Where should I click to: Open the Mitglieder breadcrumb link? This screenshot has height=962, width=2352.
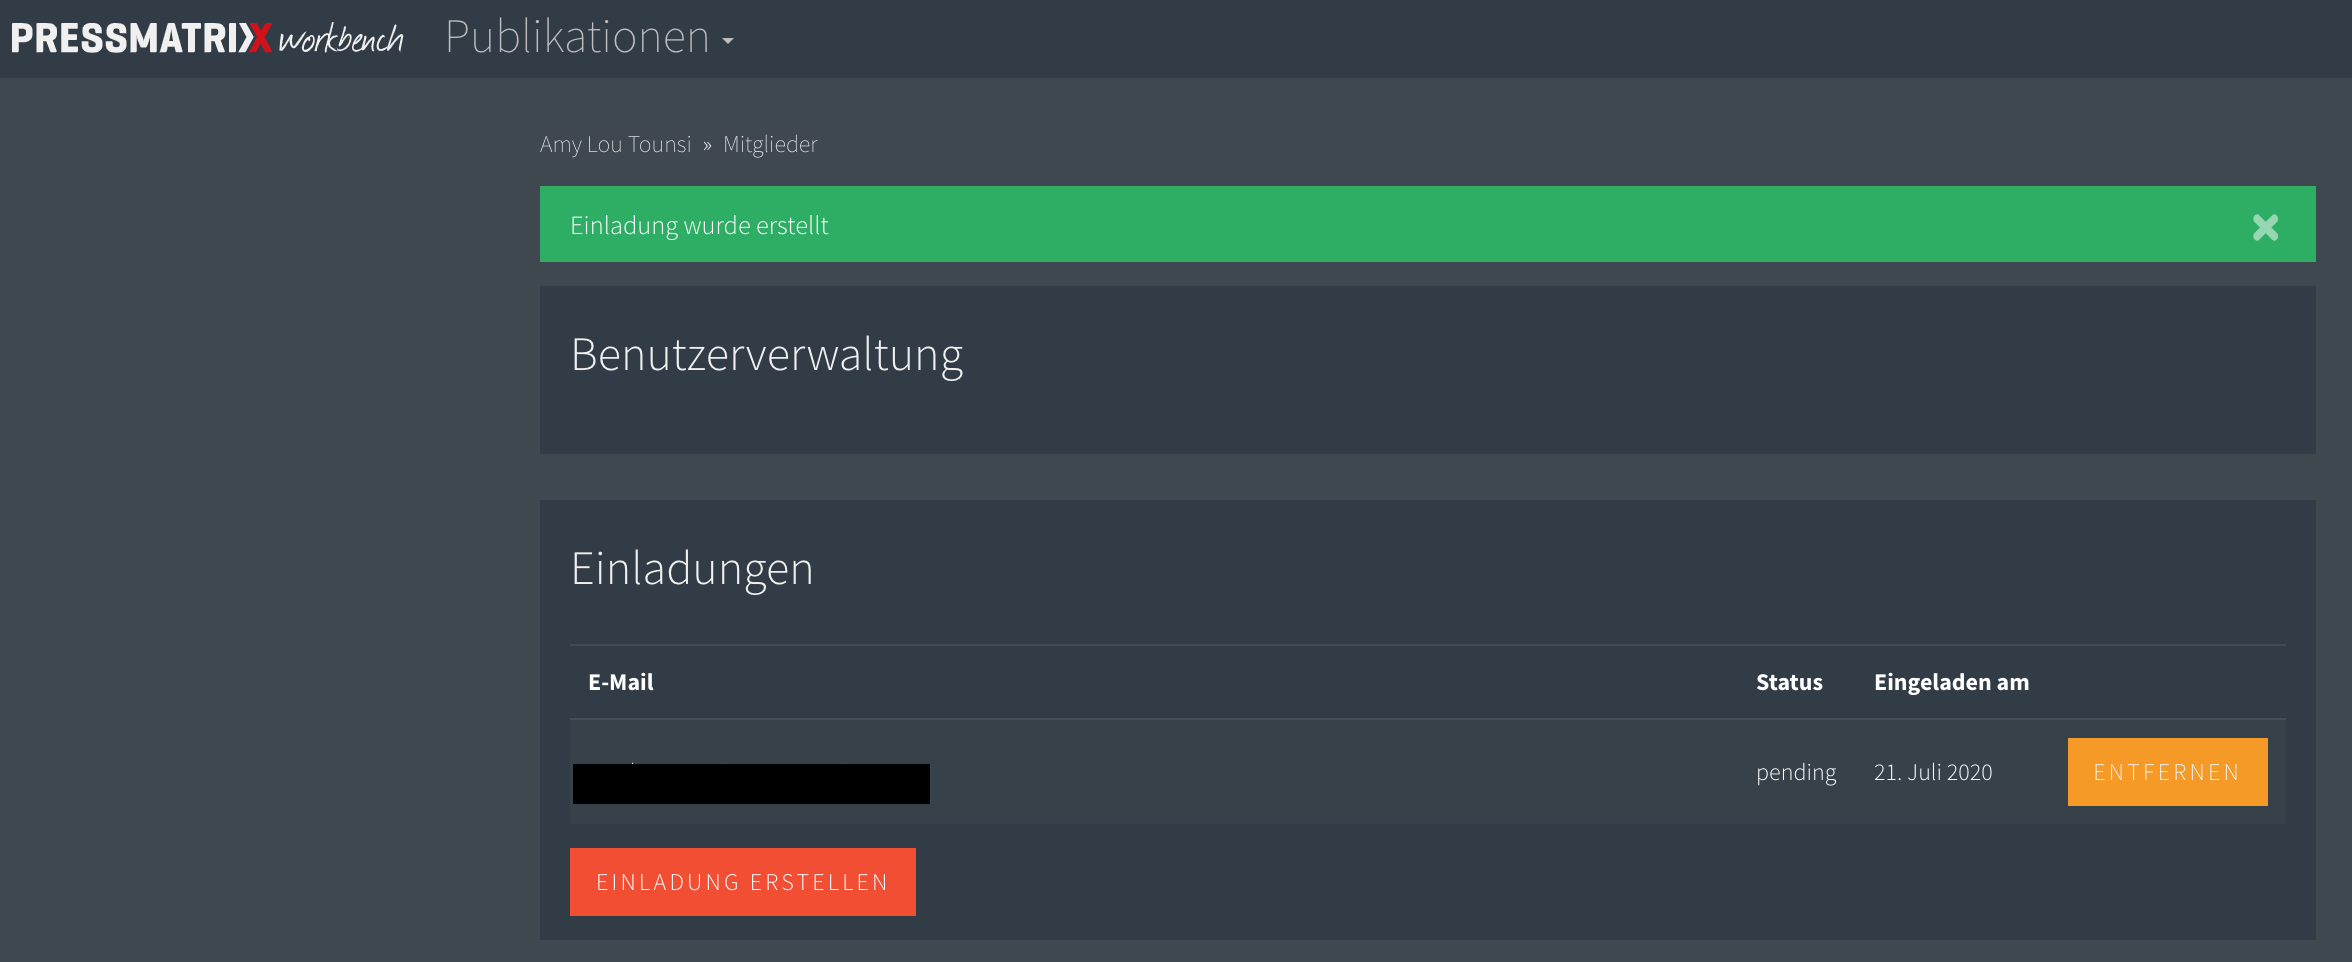(x=770, y=144)
